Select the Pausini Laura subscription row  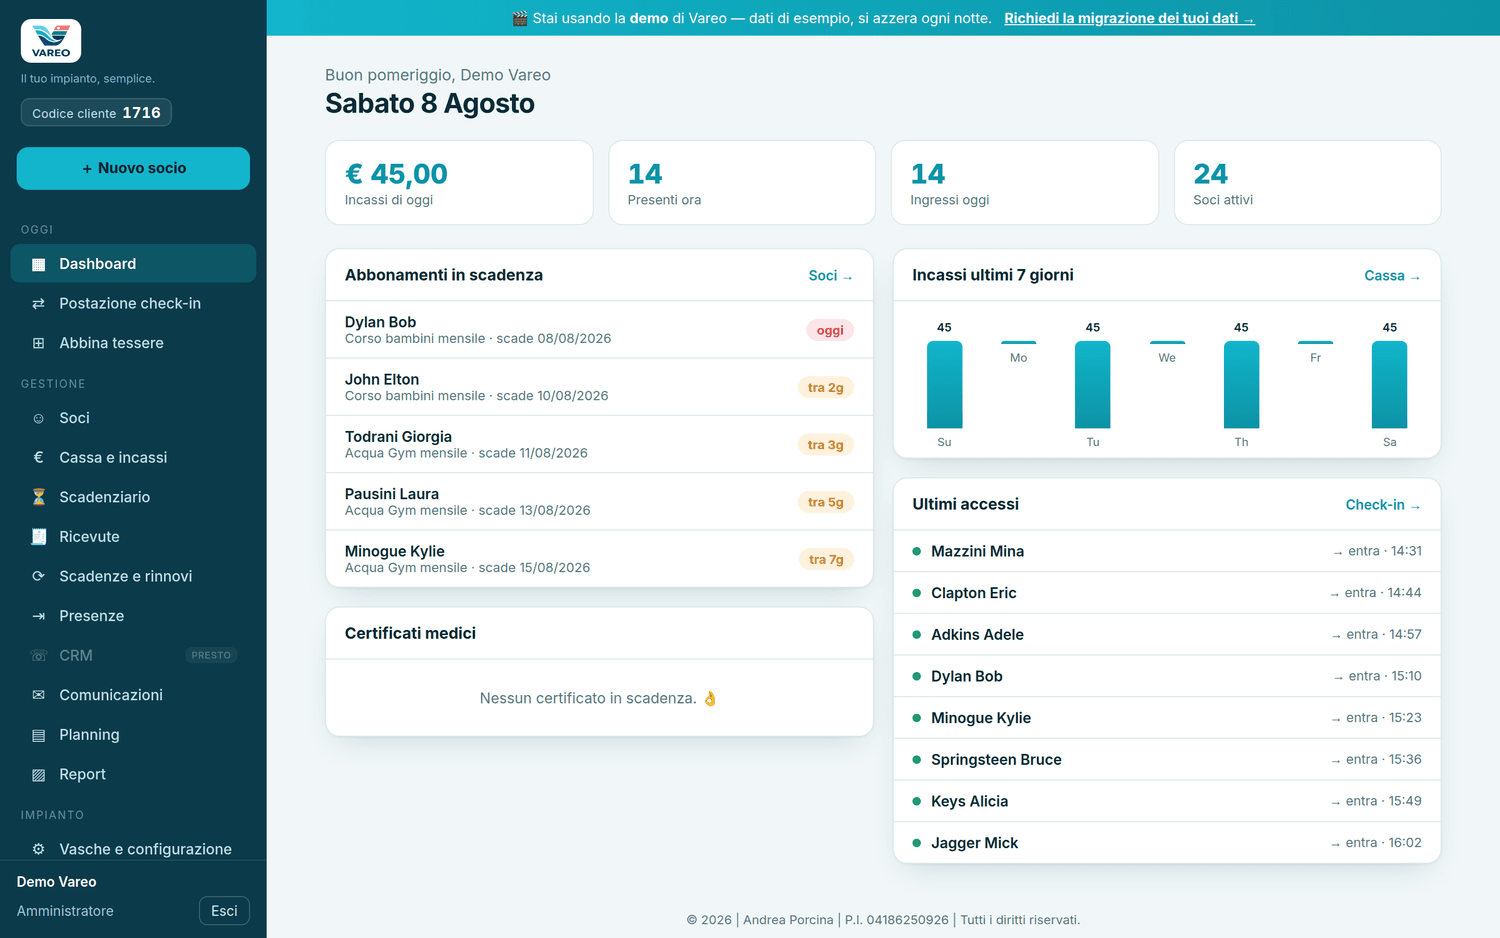599,502
